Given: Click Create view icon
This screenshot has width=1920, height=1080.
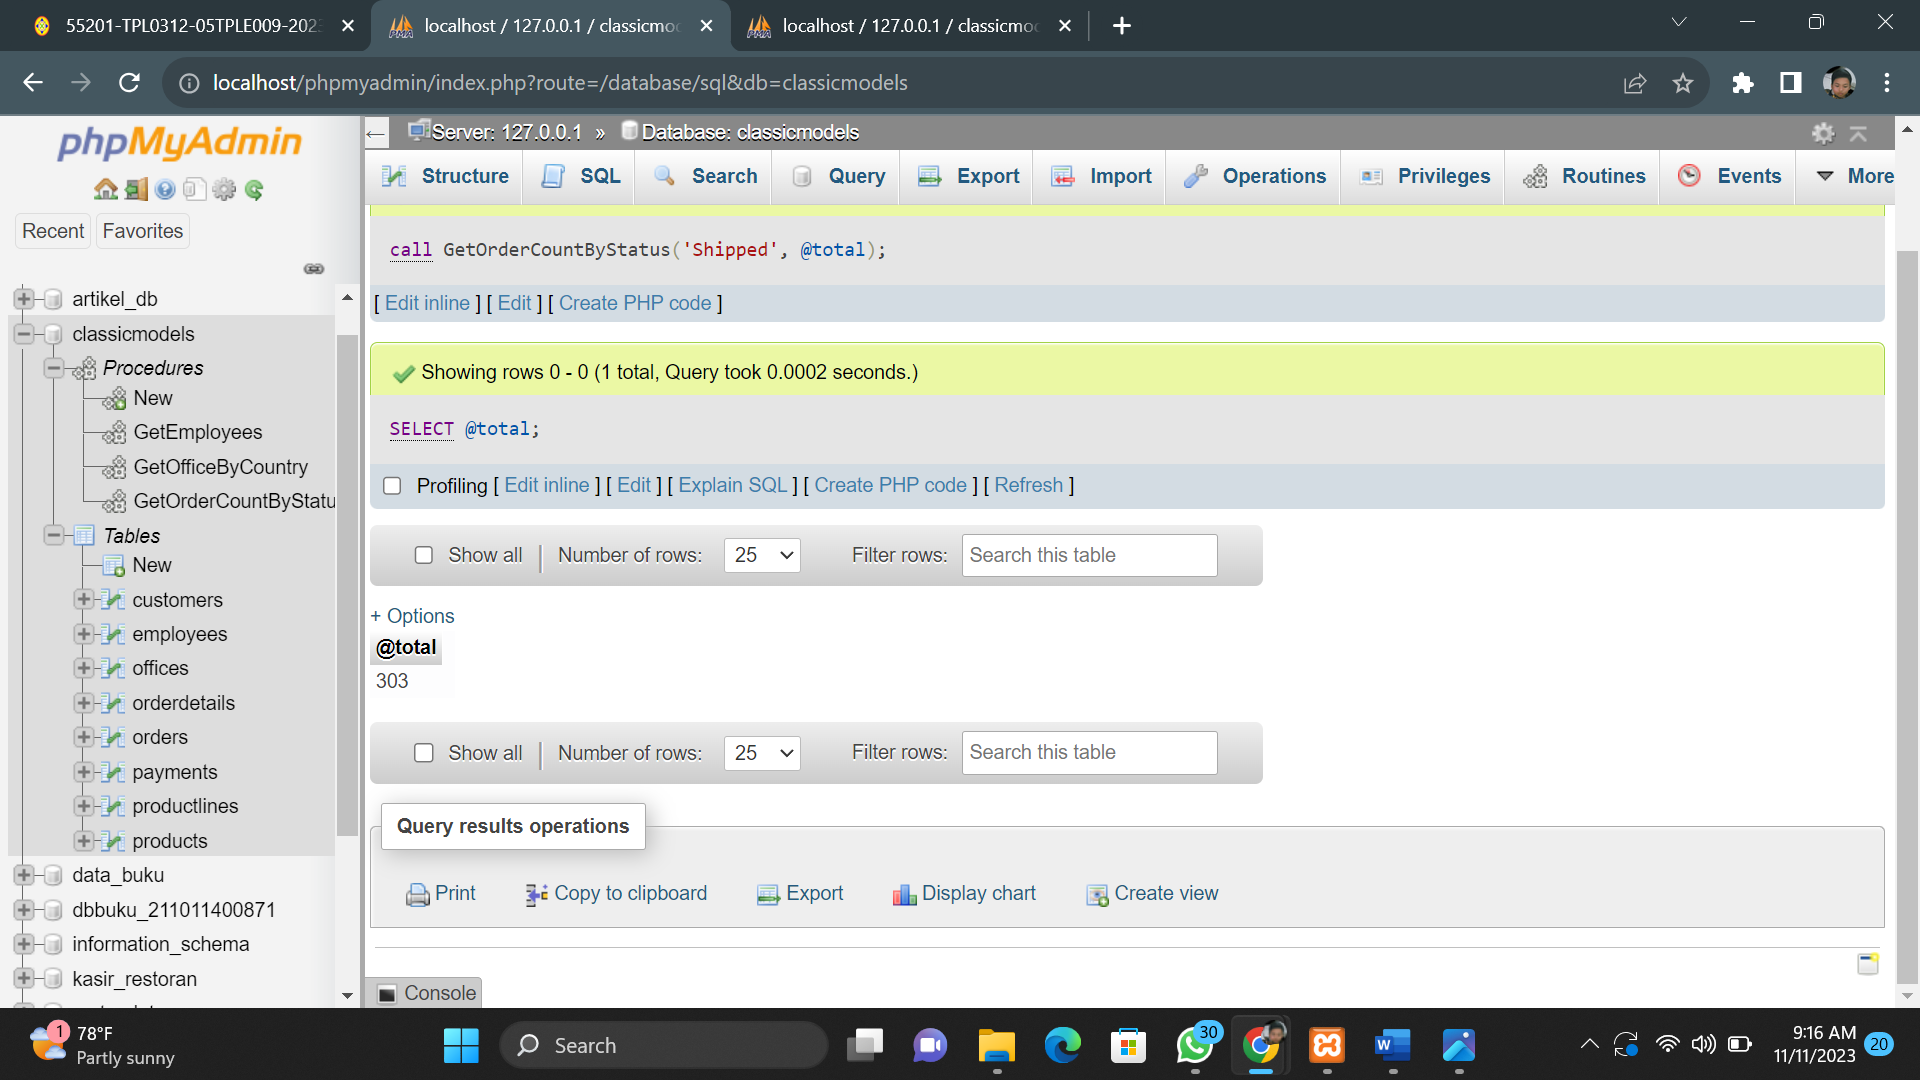Looking at the screenshot, I should tap(1097, 895).
